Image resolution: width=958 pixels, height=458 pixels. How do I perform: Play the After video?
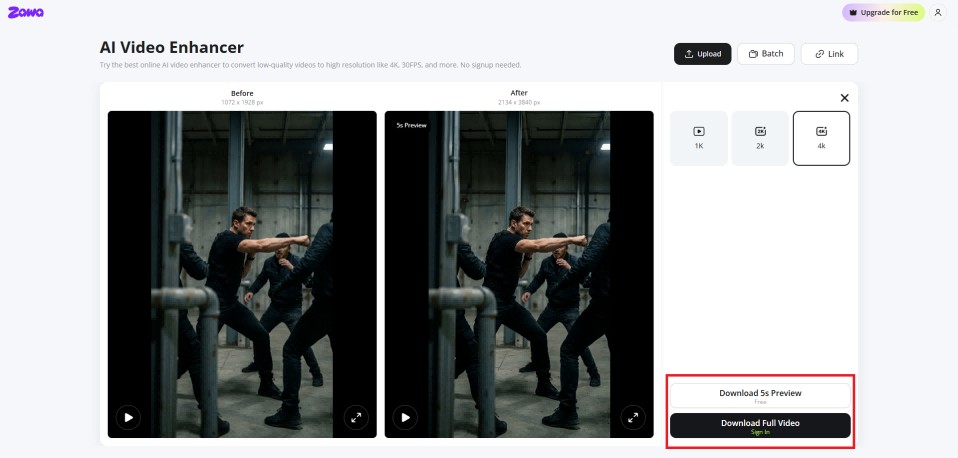pos(405,418)
